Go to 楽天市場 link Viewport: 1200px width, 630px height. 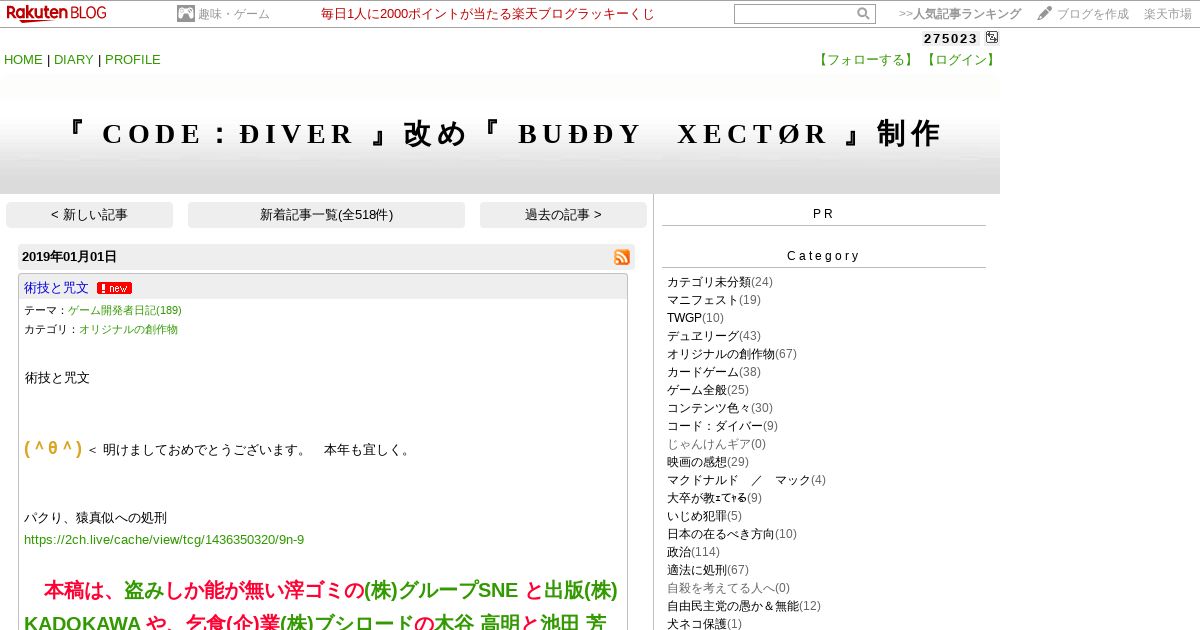[1167, 14]
